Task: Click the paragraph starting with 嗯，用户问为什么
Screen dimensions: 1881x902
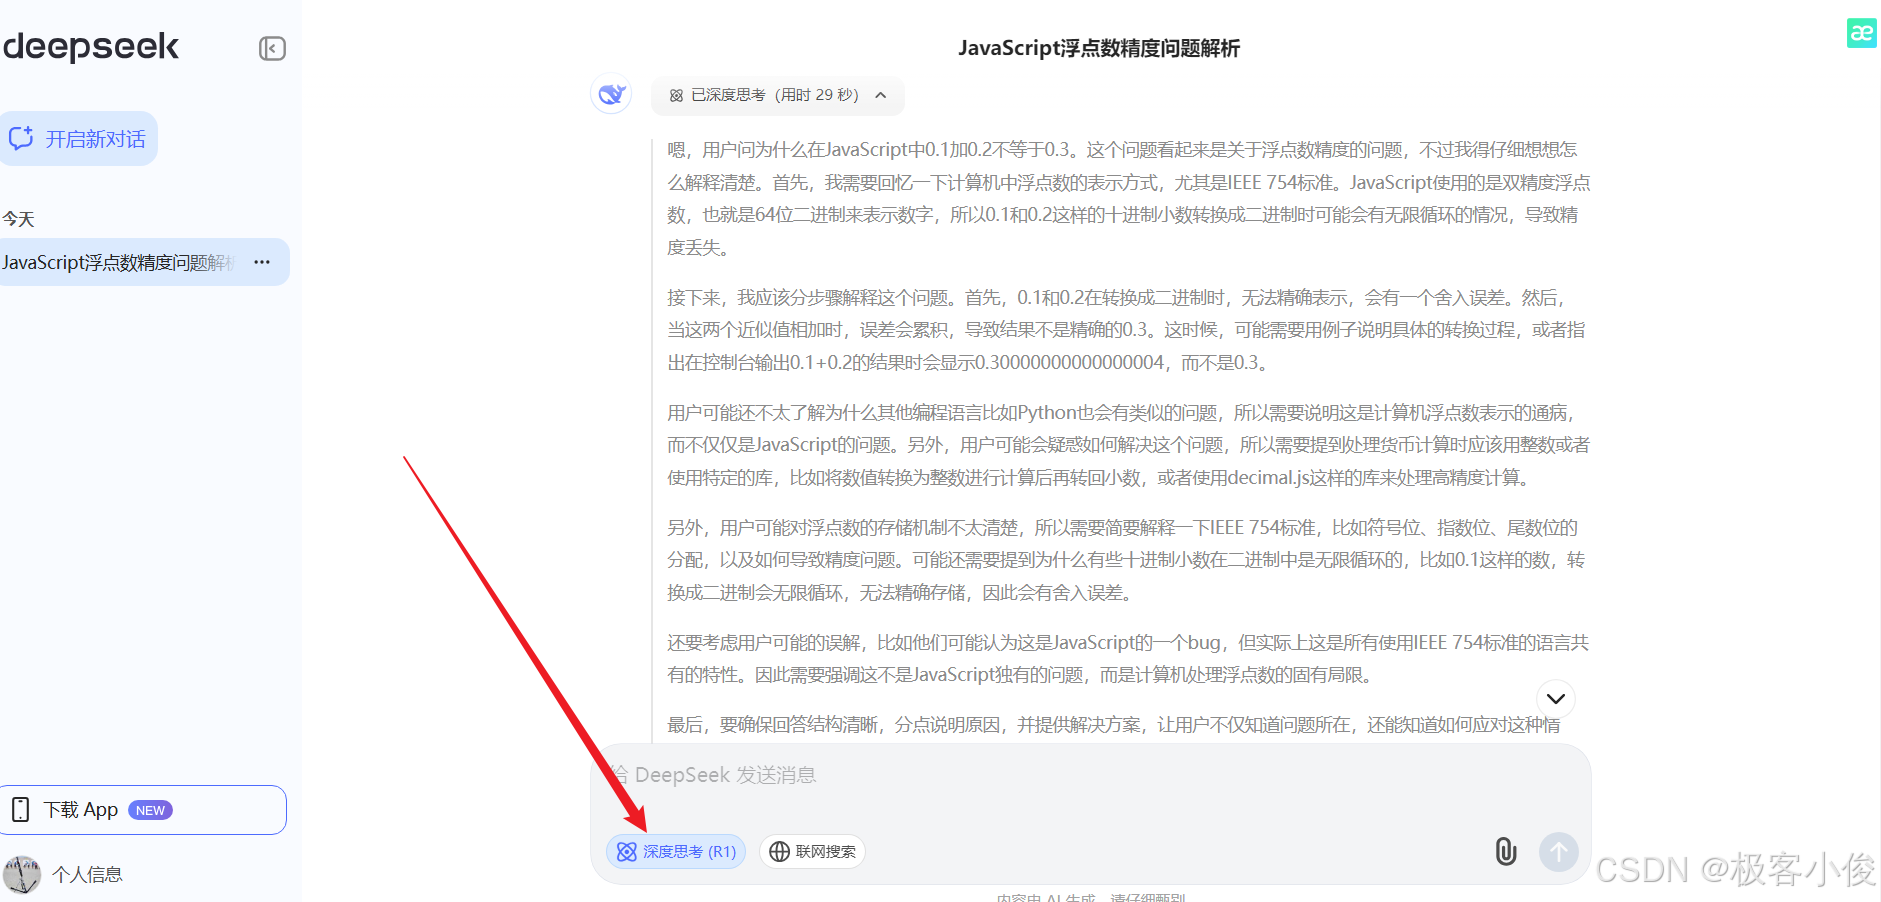Action: (1128, 198)
